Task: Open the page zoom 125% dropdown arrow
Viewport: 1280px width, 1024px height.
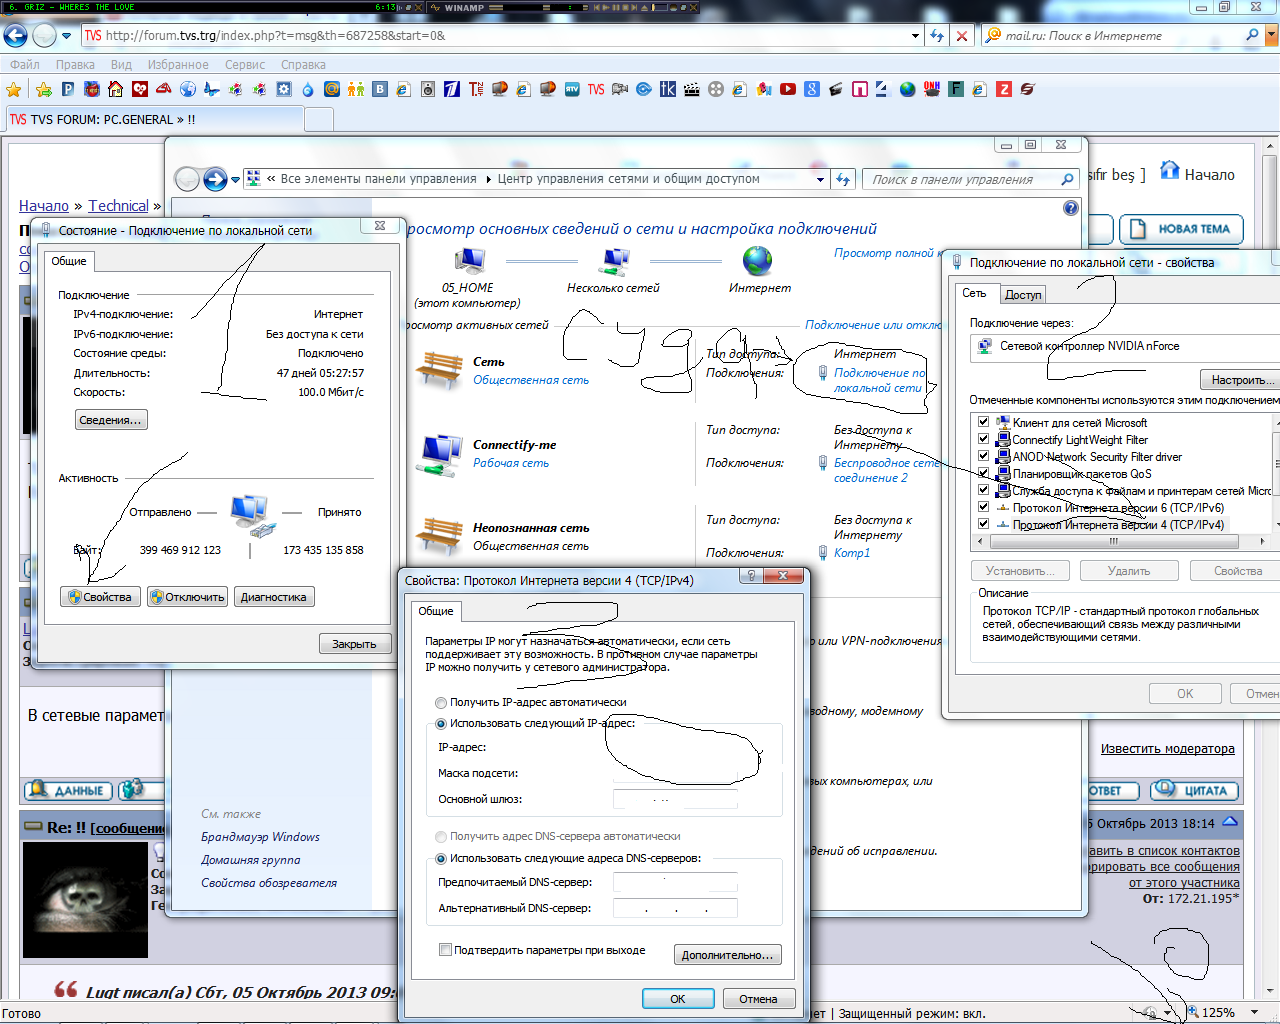Action: (1255, 1012)
